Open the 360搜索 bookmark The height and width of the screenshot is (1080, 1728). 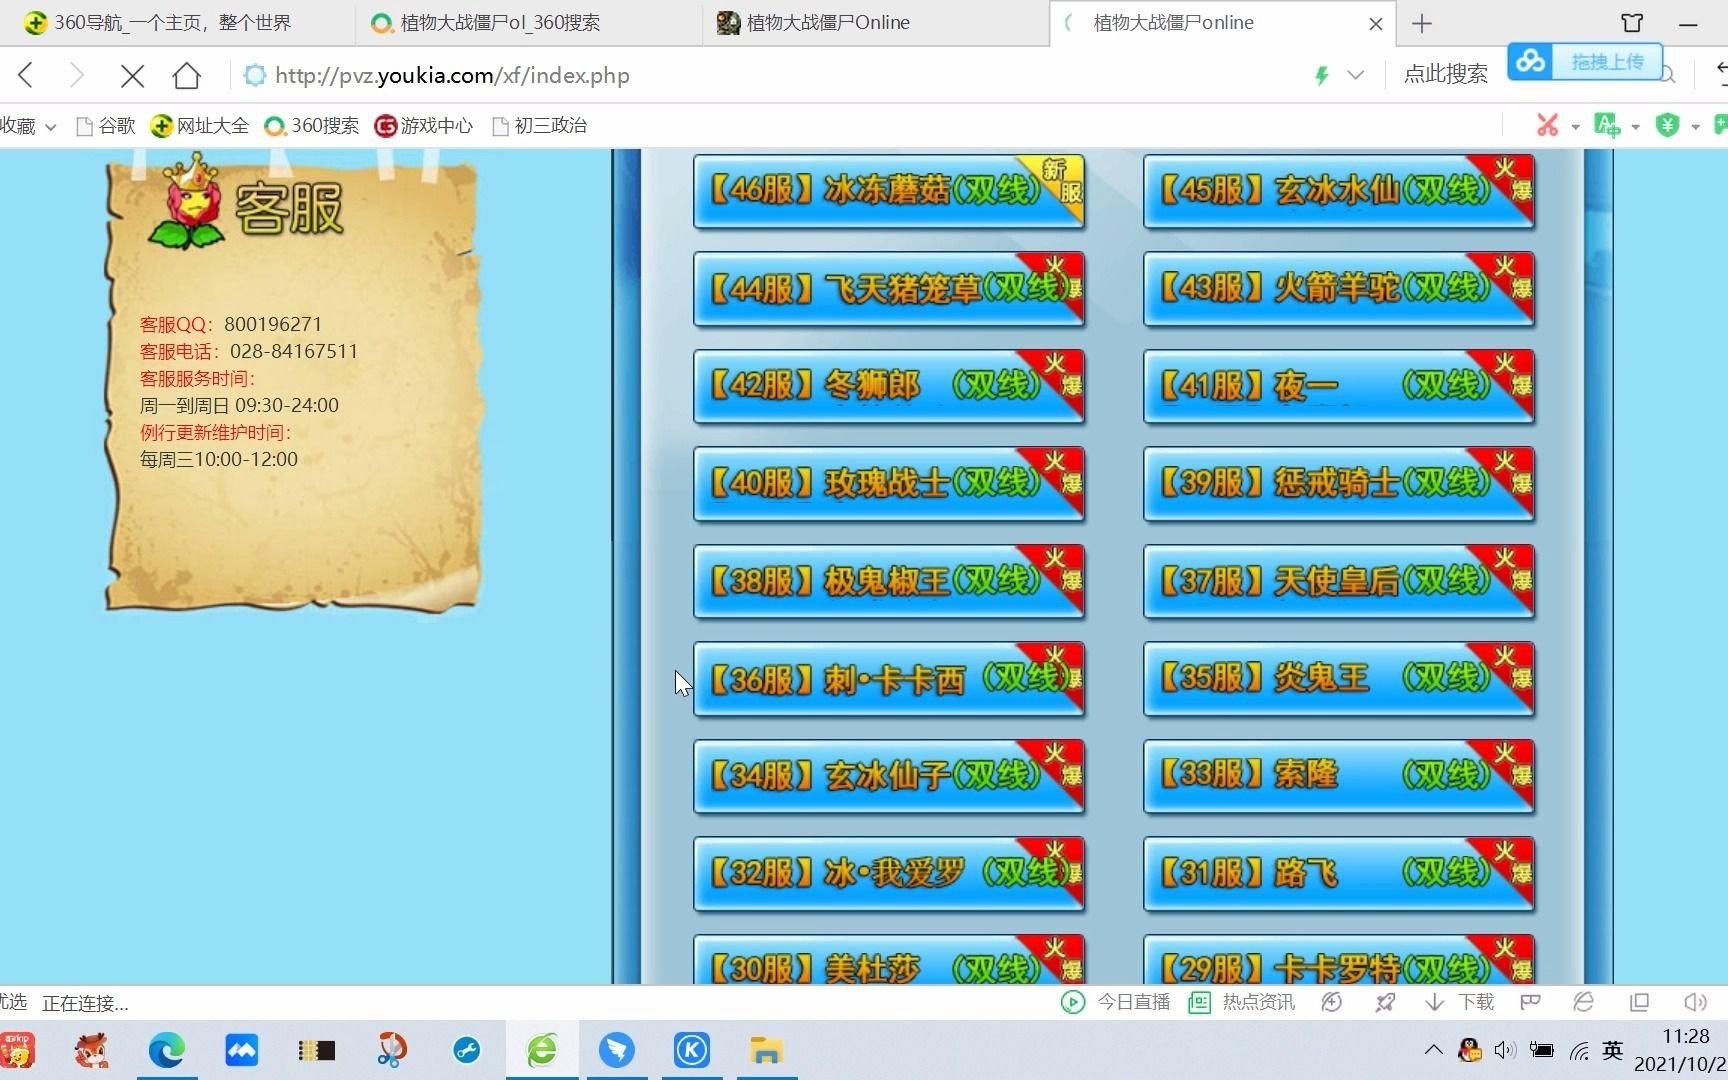pos(311,126)
